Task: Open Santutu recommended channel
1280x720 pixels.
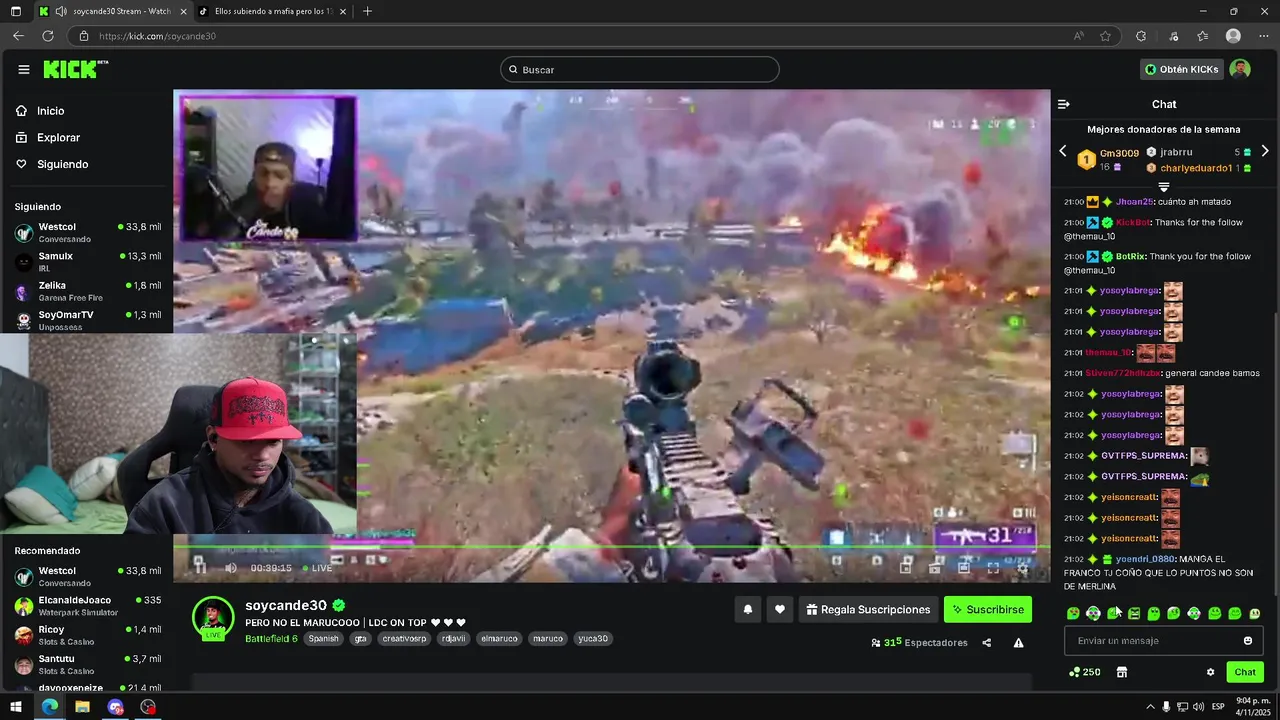Action: click(88, 664)
